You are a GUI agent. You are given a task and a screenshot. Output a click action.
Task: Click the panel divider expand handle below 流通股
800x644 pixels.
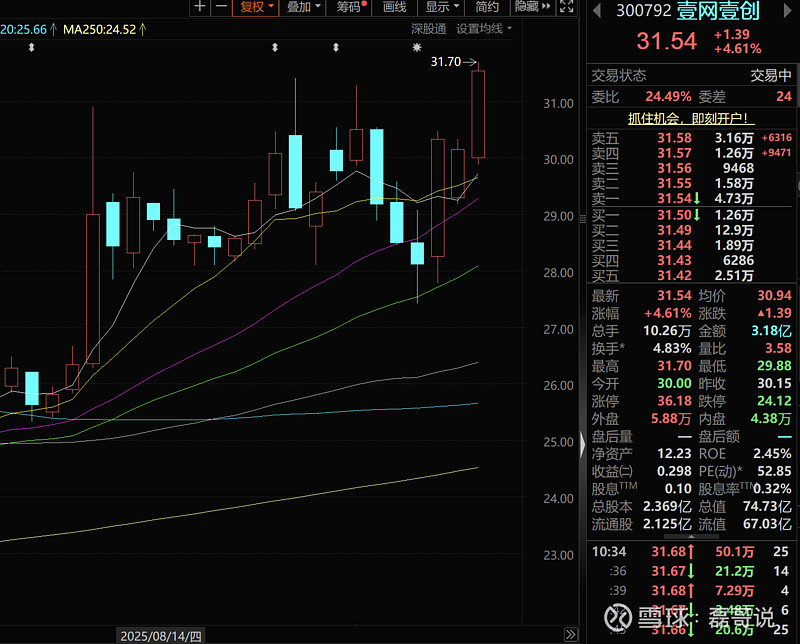point(691,536)
